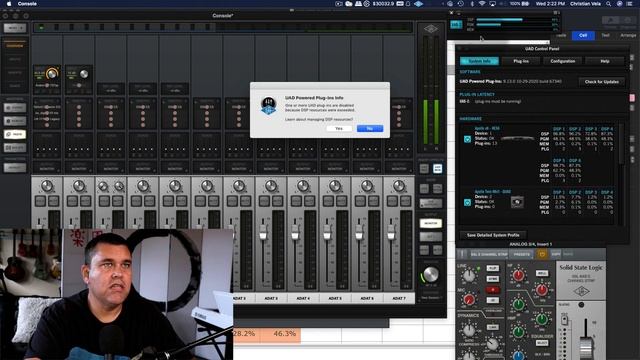Screen dimensions: 640x360
Task: Click the ADAT 6 pan knob
Action: click(x=367, y=186)
